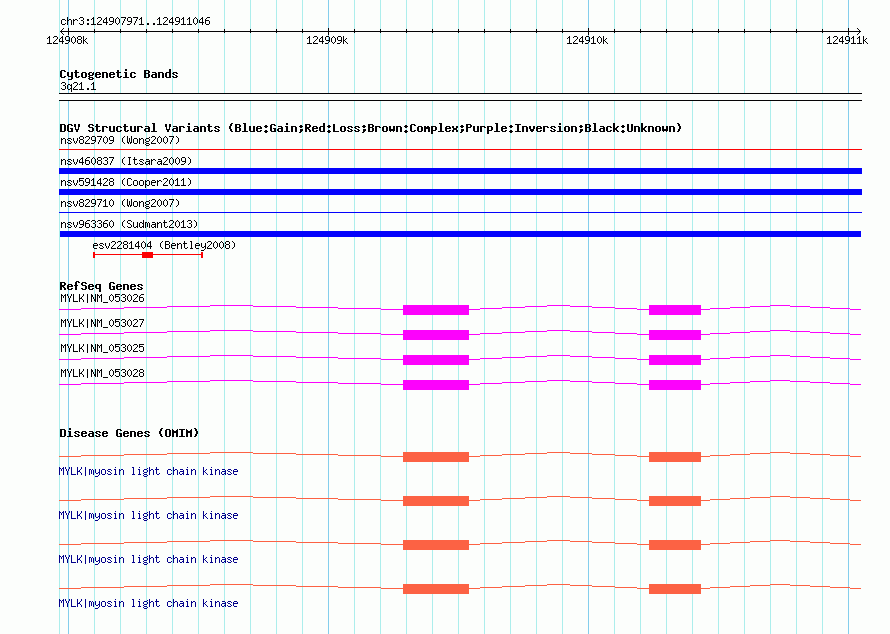Click the bottommost MYLK|myosin light chain kinase label

[148, 603]
